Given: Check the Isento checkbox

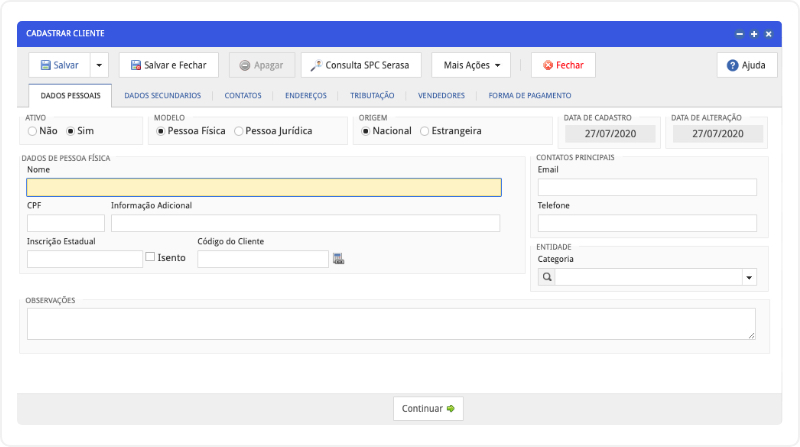Looking at the screenshot, I should click(x=151, y=257).
